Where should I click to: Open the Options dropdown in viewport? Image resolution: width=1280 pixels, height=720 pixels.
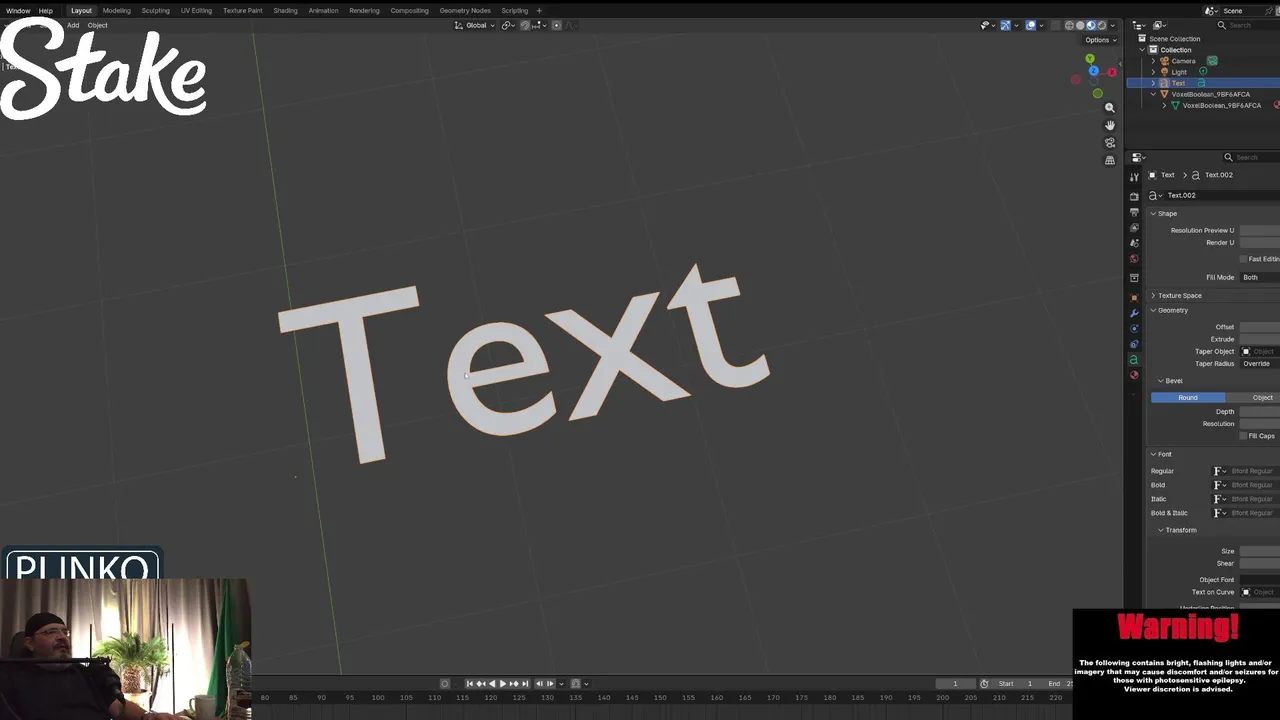[1100, 40]
